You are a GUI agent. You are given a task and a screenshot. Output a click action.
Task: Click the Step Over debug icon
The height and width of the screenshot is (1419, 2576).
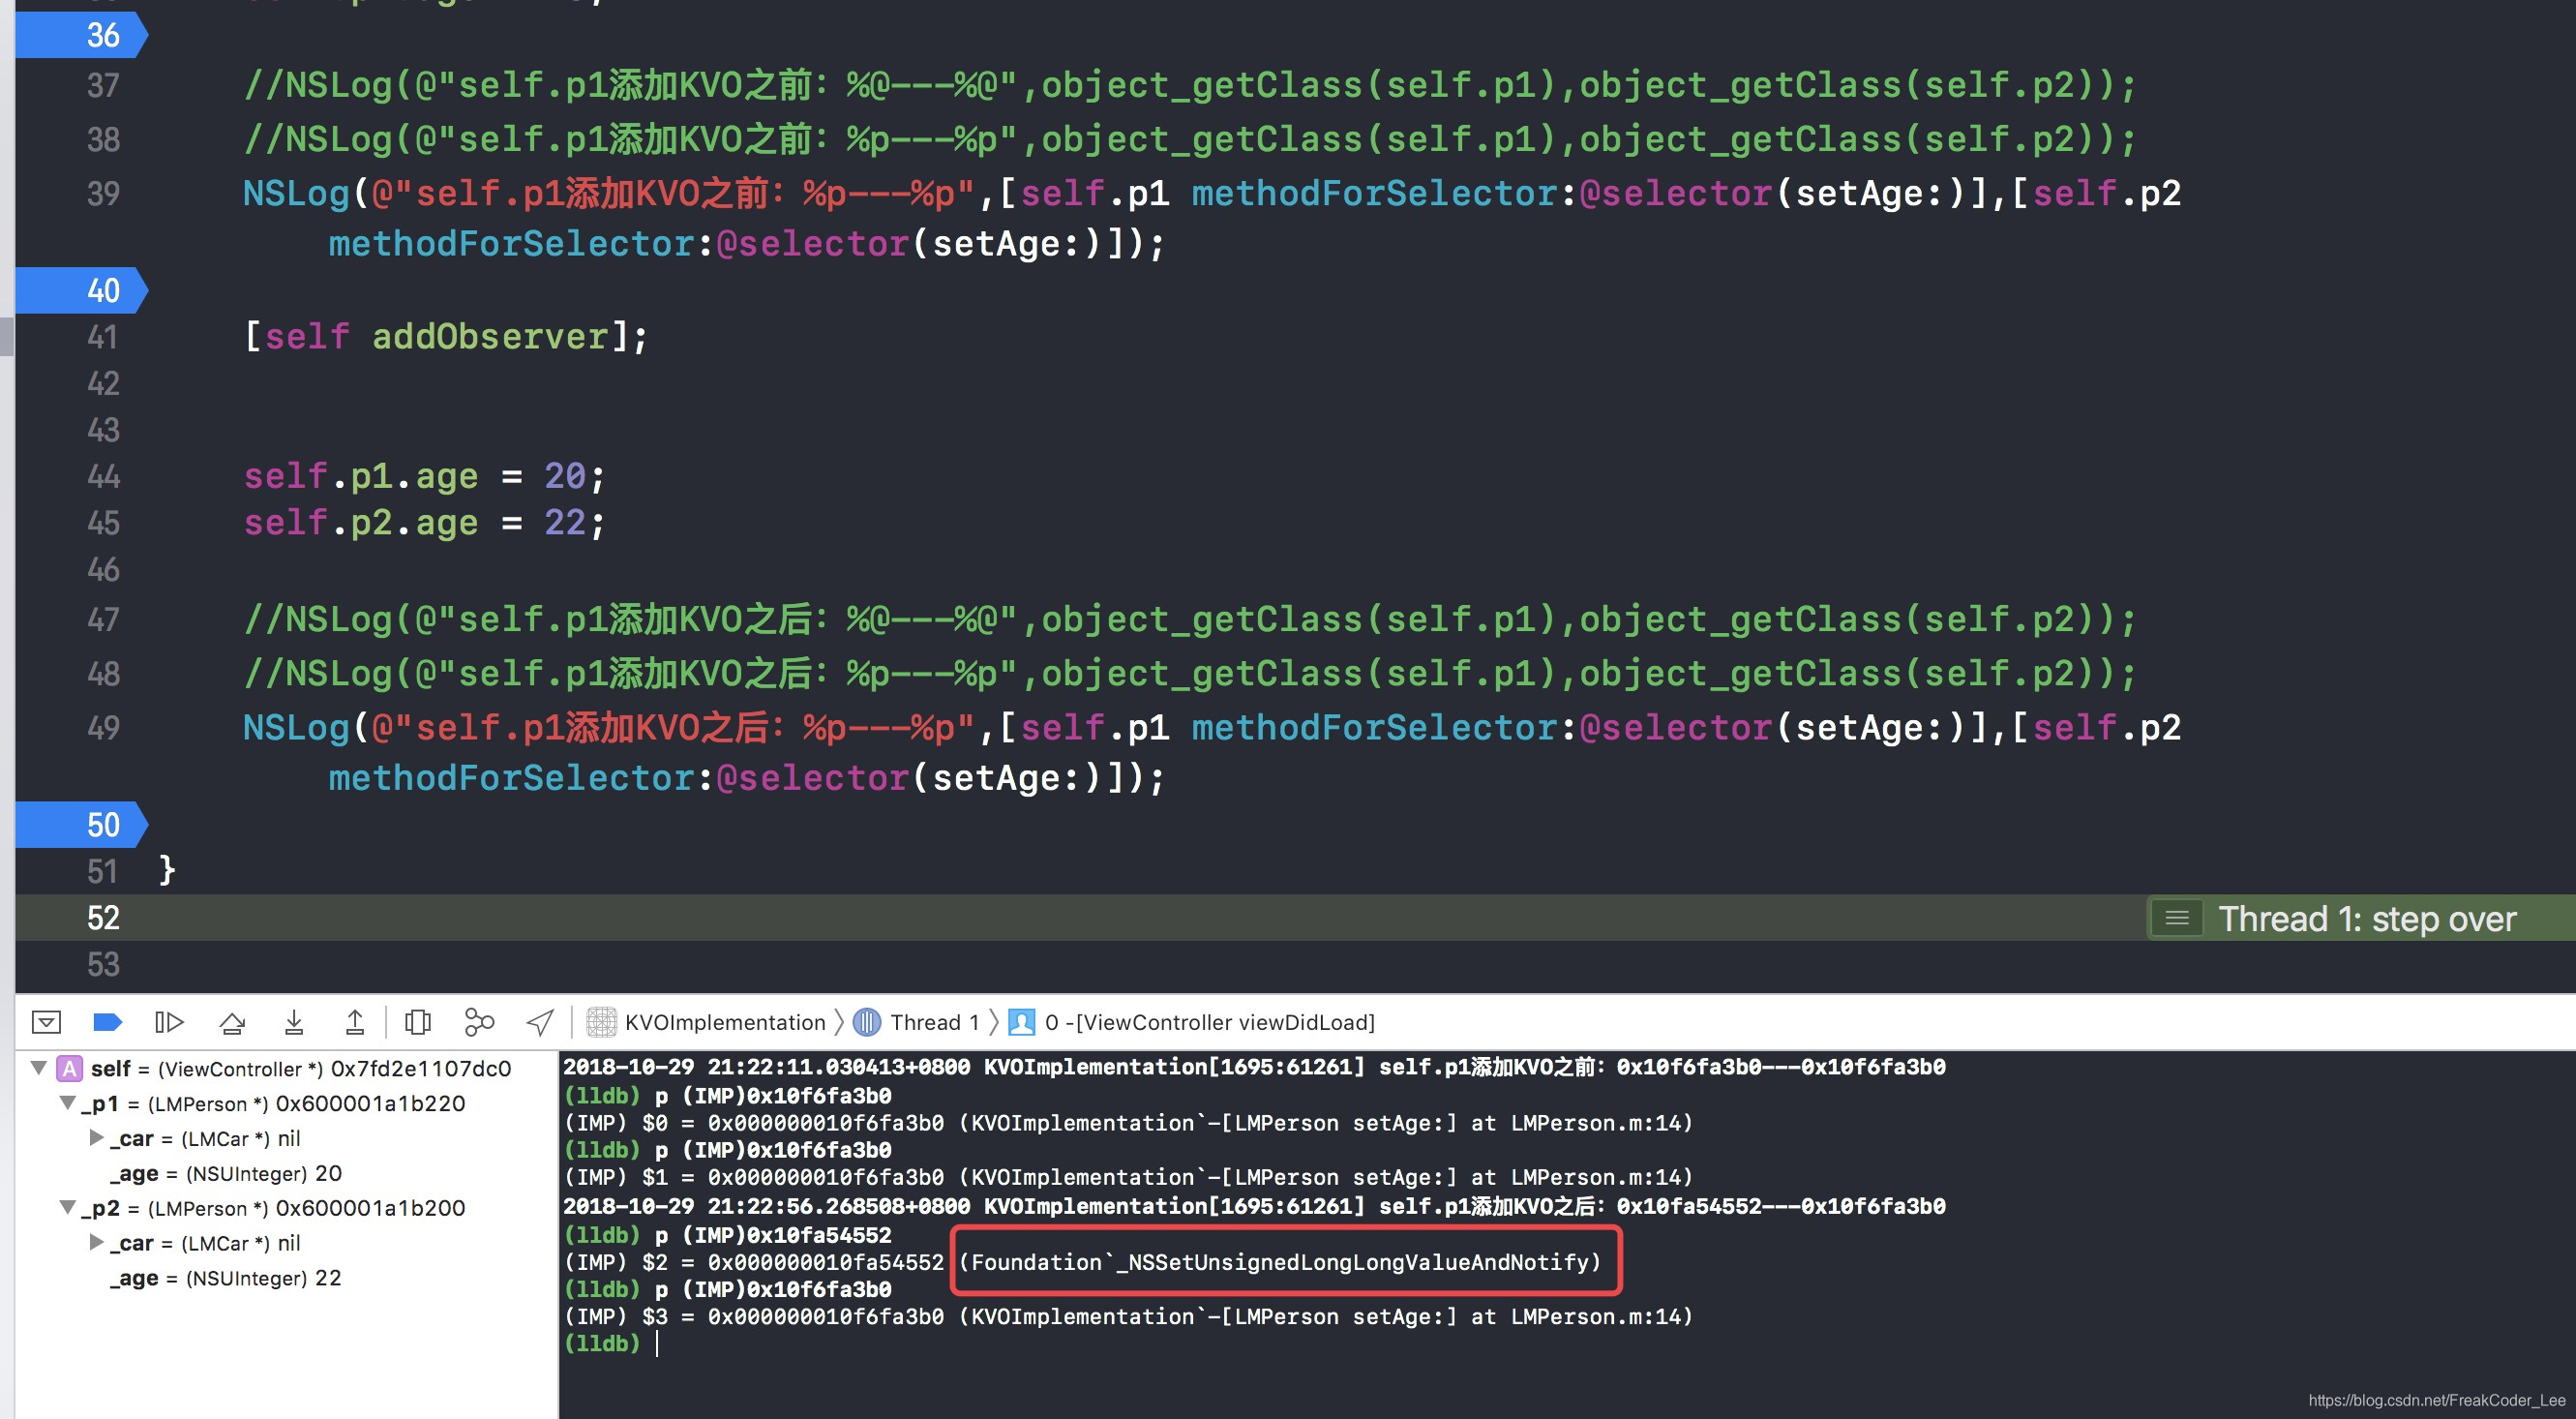click(x=232, y=1022)
